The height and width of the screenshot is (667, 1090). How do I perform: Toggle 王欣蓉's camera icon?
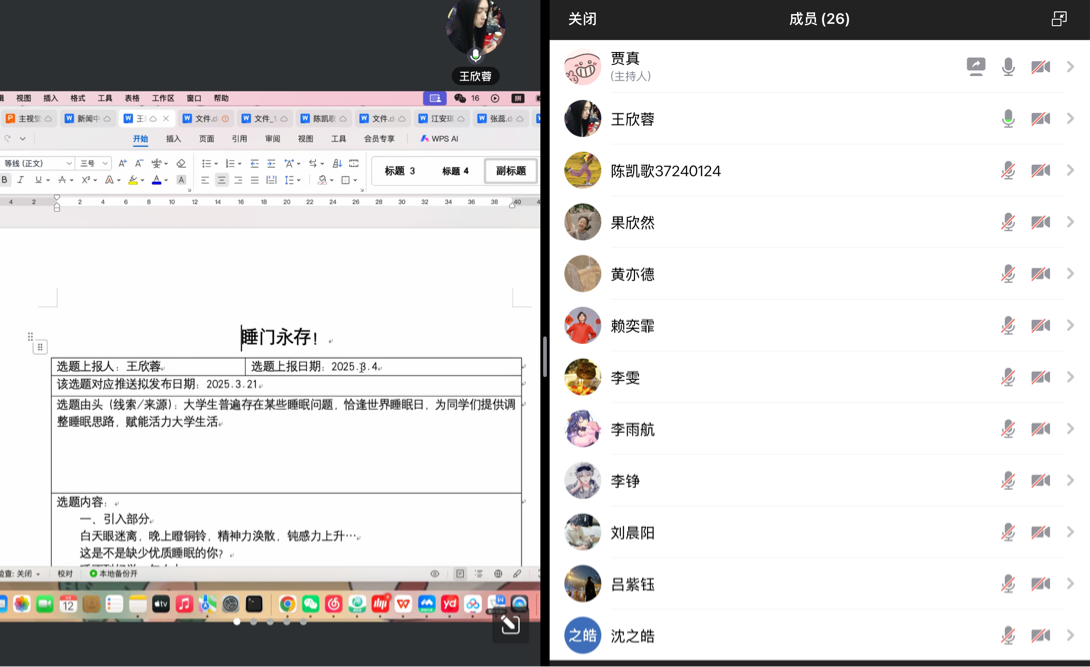click(1040, 118)
